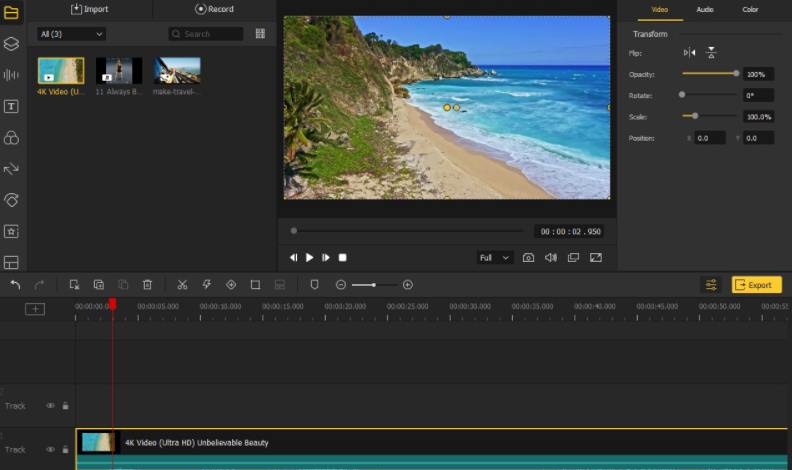Image resolution: width=792 pixels, height=470 pixels.
Task: Expand the Full preview quality dropdown
Action: (x=494, y=258)
